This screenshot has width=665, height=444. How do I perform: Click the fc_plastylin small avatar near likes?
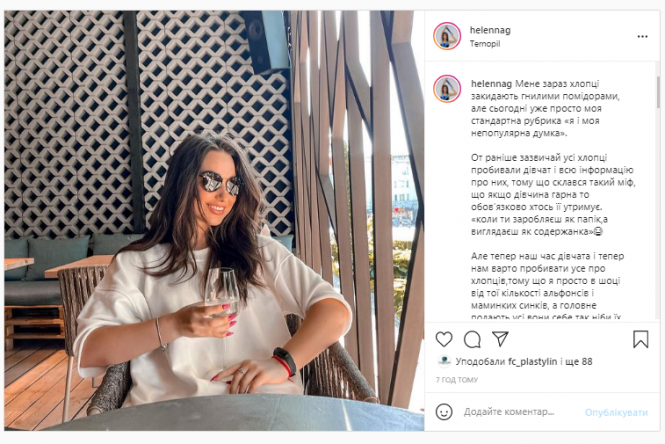444,361
